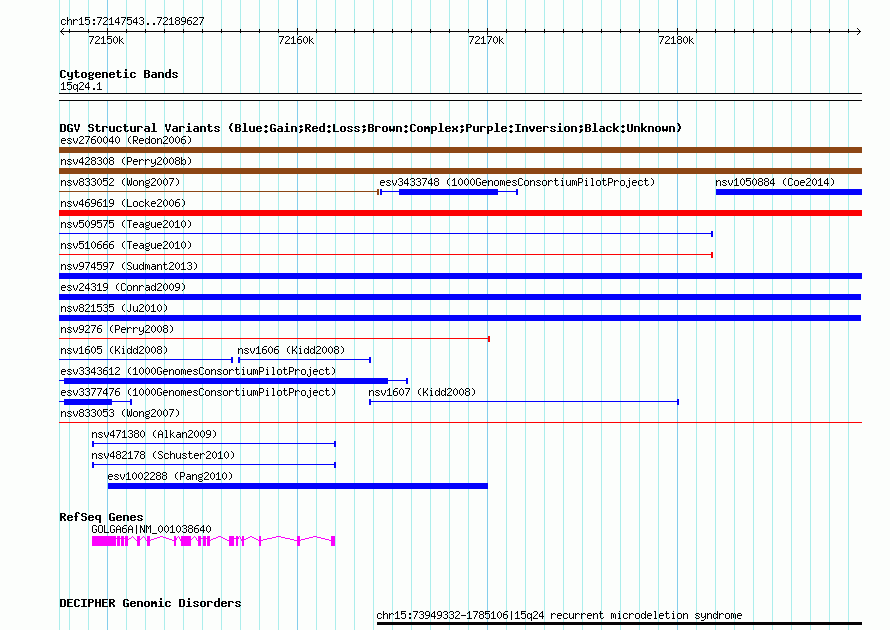Open variant nsv974597 (Sudmant2013) label
Viewport: 890px width, 630px height.
pos(129,266)
